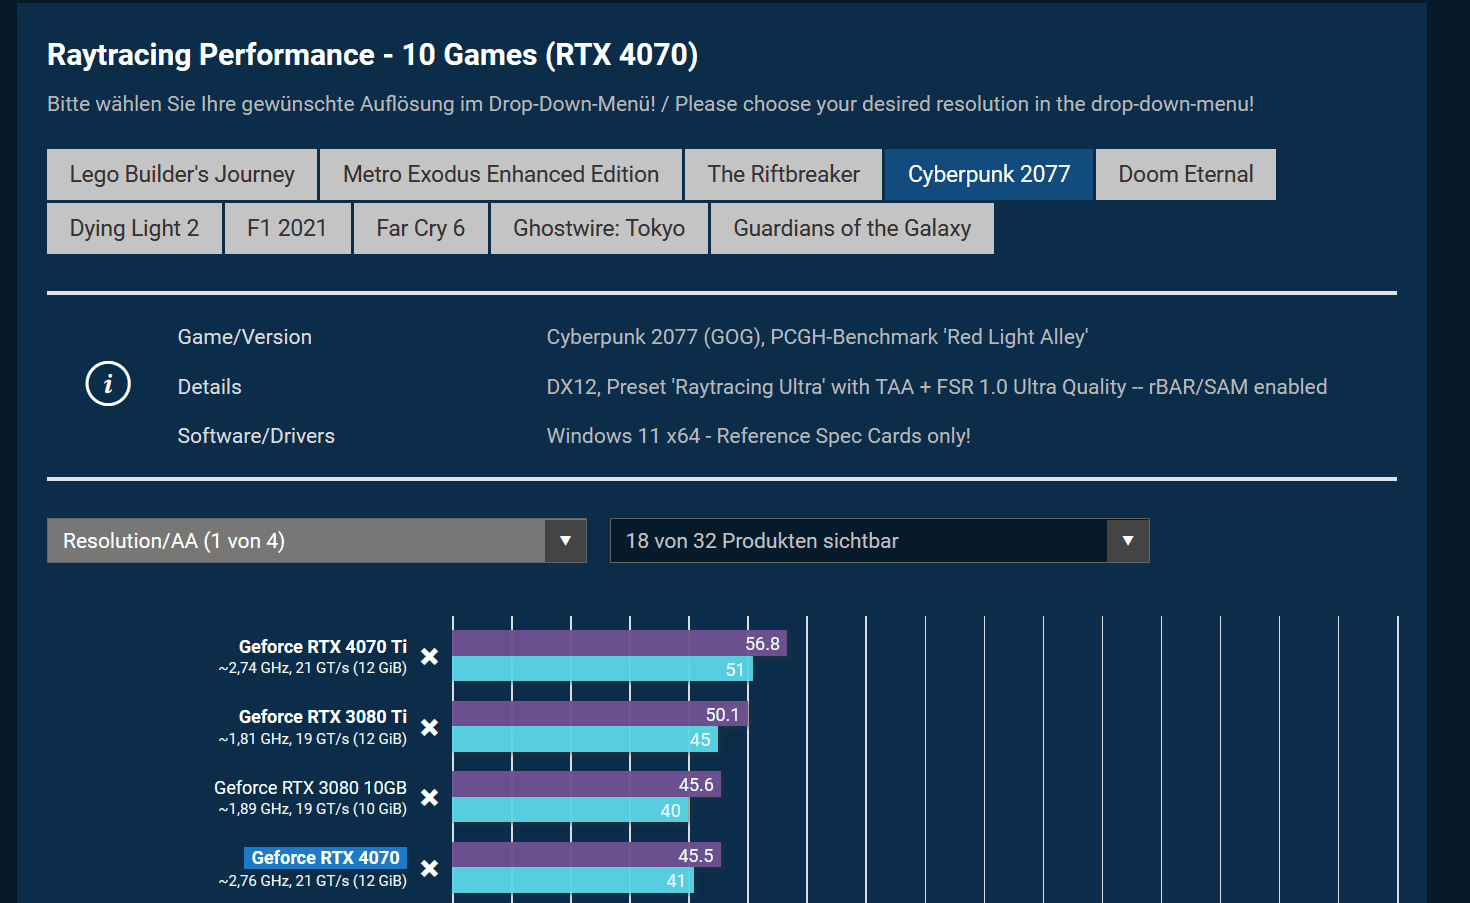
Task: Click '~1,89 GHz, 19 GT/s (10 GiB)' spec
Action: [313, 809]
